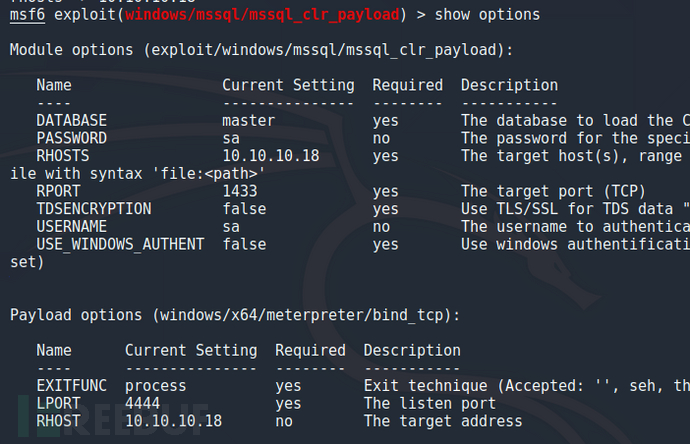Viewport: 690px width, 444px height.
Task: Click 'no' in the USERNAME row
Action: coord(381,228)
